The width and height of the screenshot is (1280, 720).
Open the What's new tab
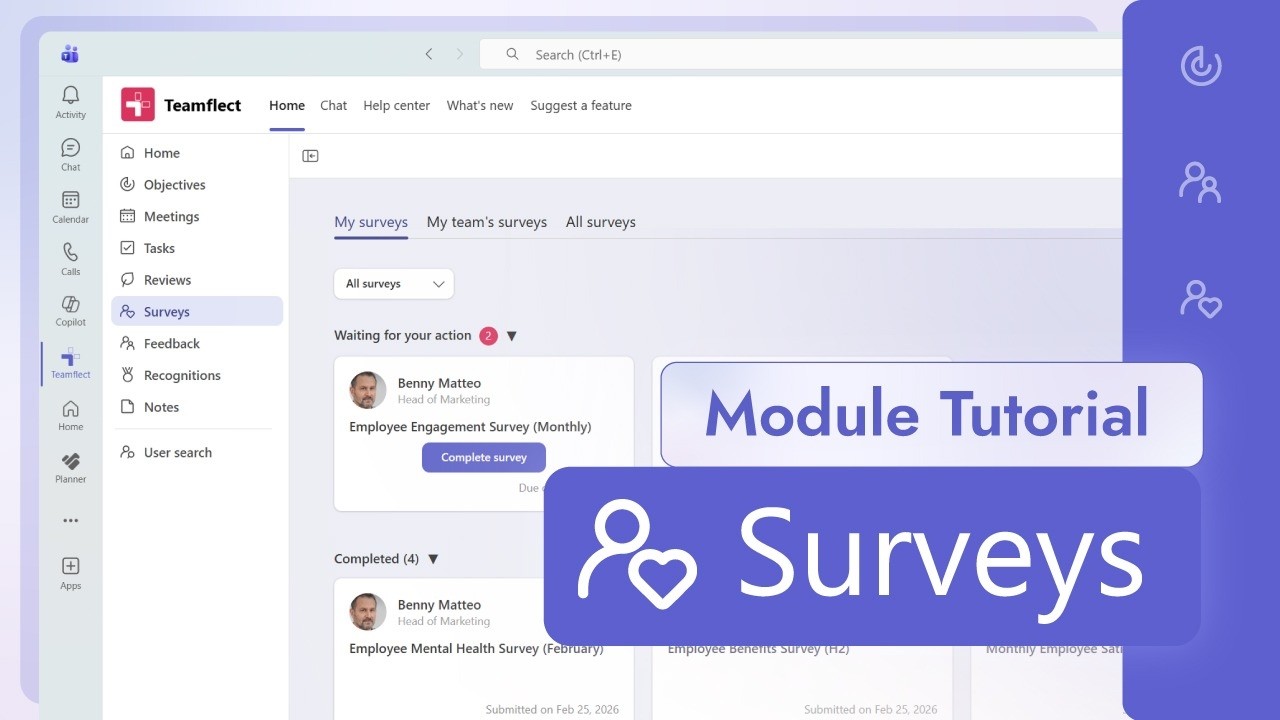(x=480, y=105)
